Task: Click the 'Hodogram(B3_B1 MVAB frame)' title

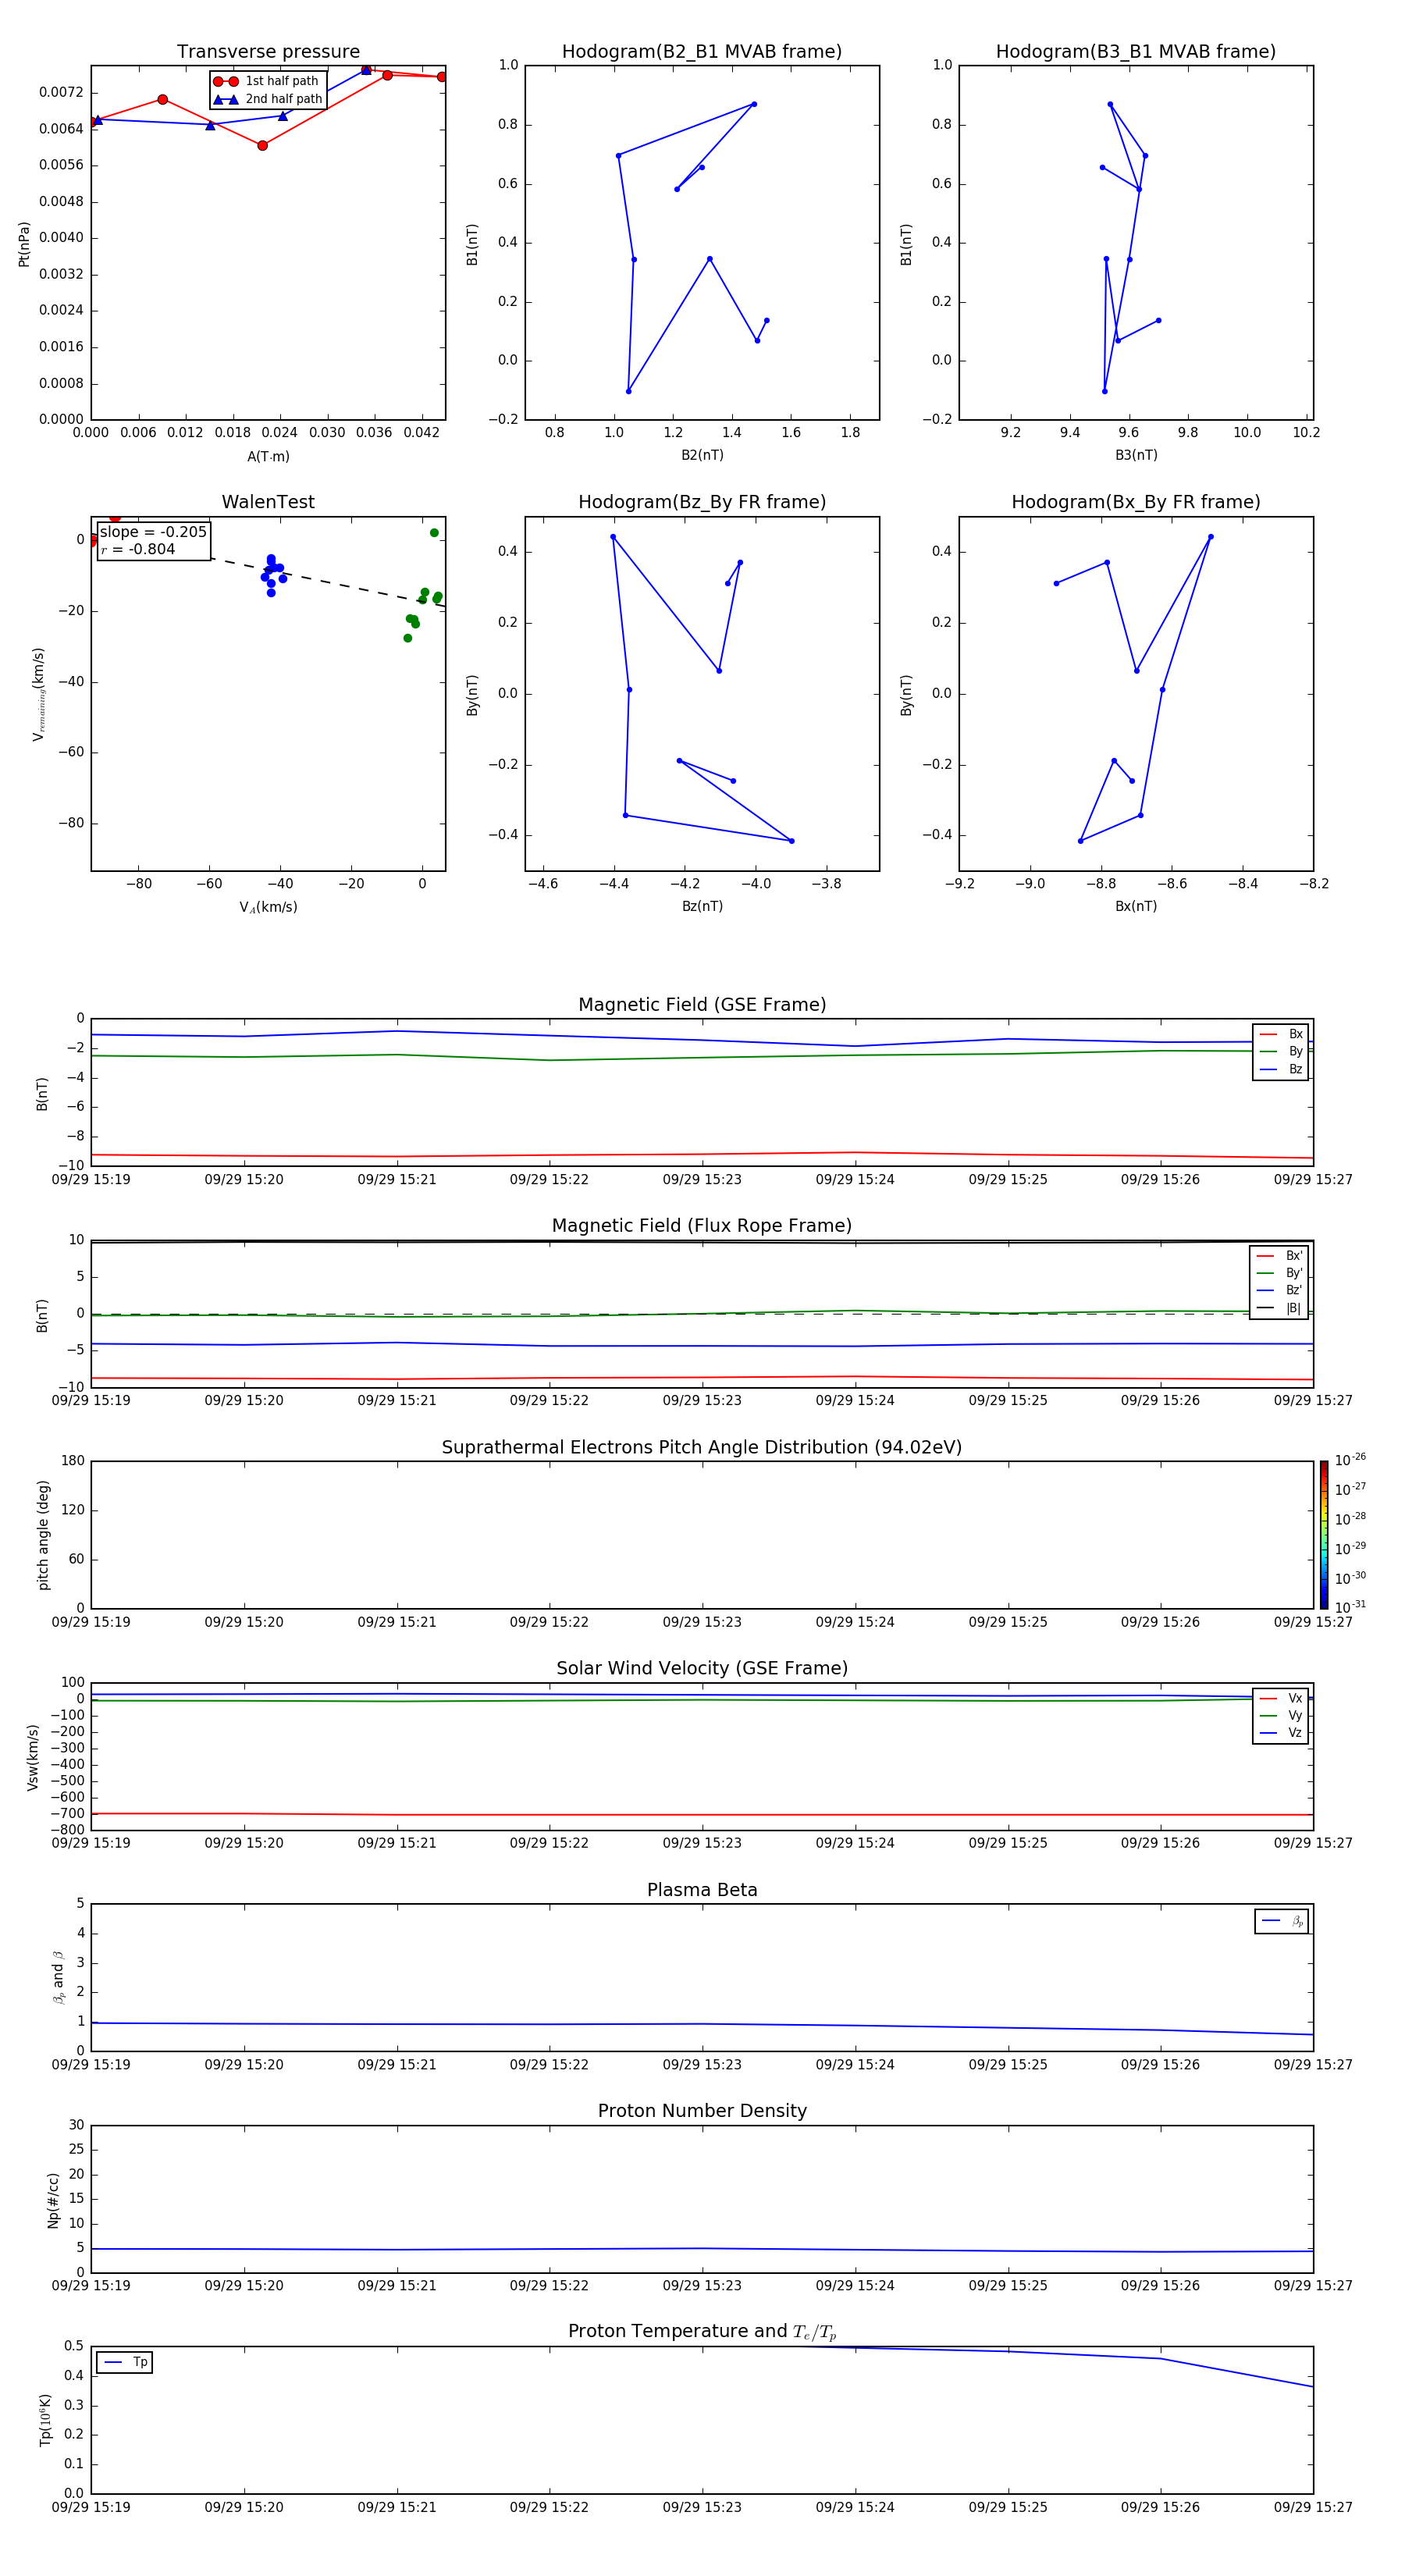Action: click(x=1136, y=52)
